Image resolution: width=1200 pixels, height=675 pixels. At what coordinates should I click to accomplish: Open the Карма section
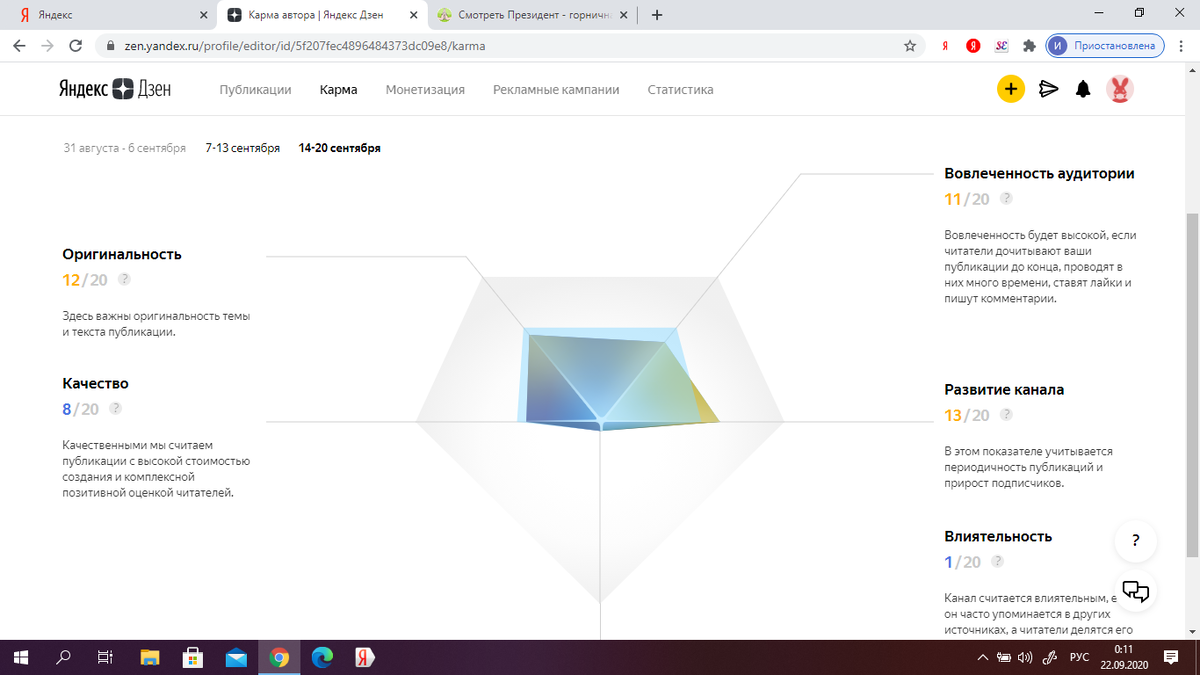tap(338, 89)
